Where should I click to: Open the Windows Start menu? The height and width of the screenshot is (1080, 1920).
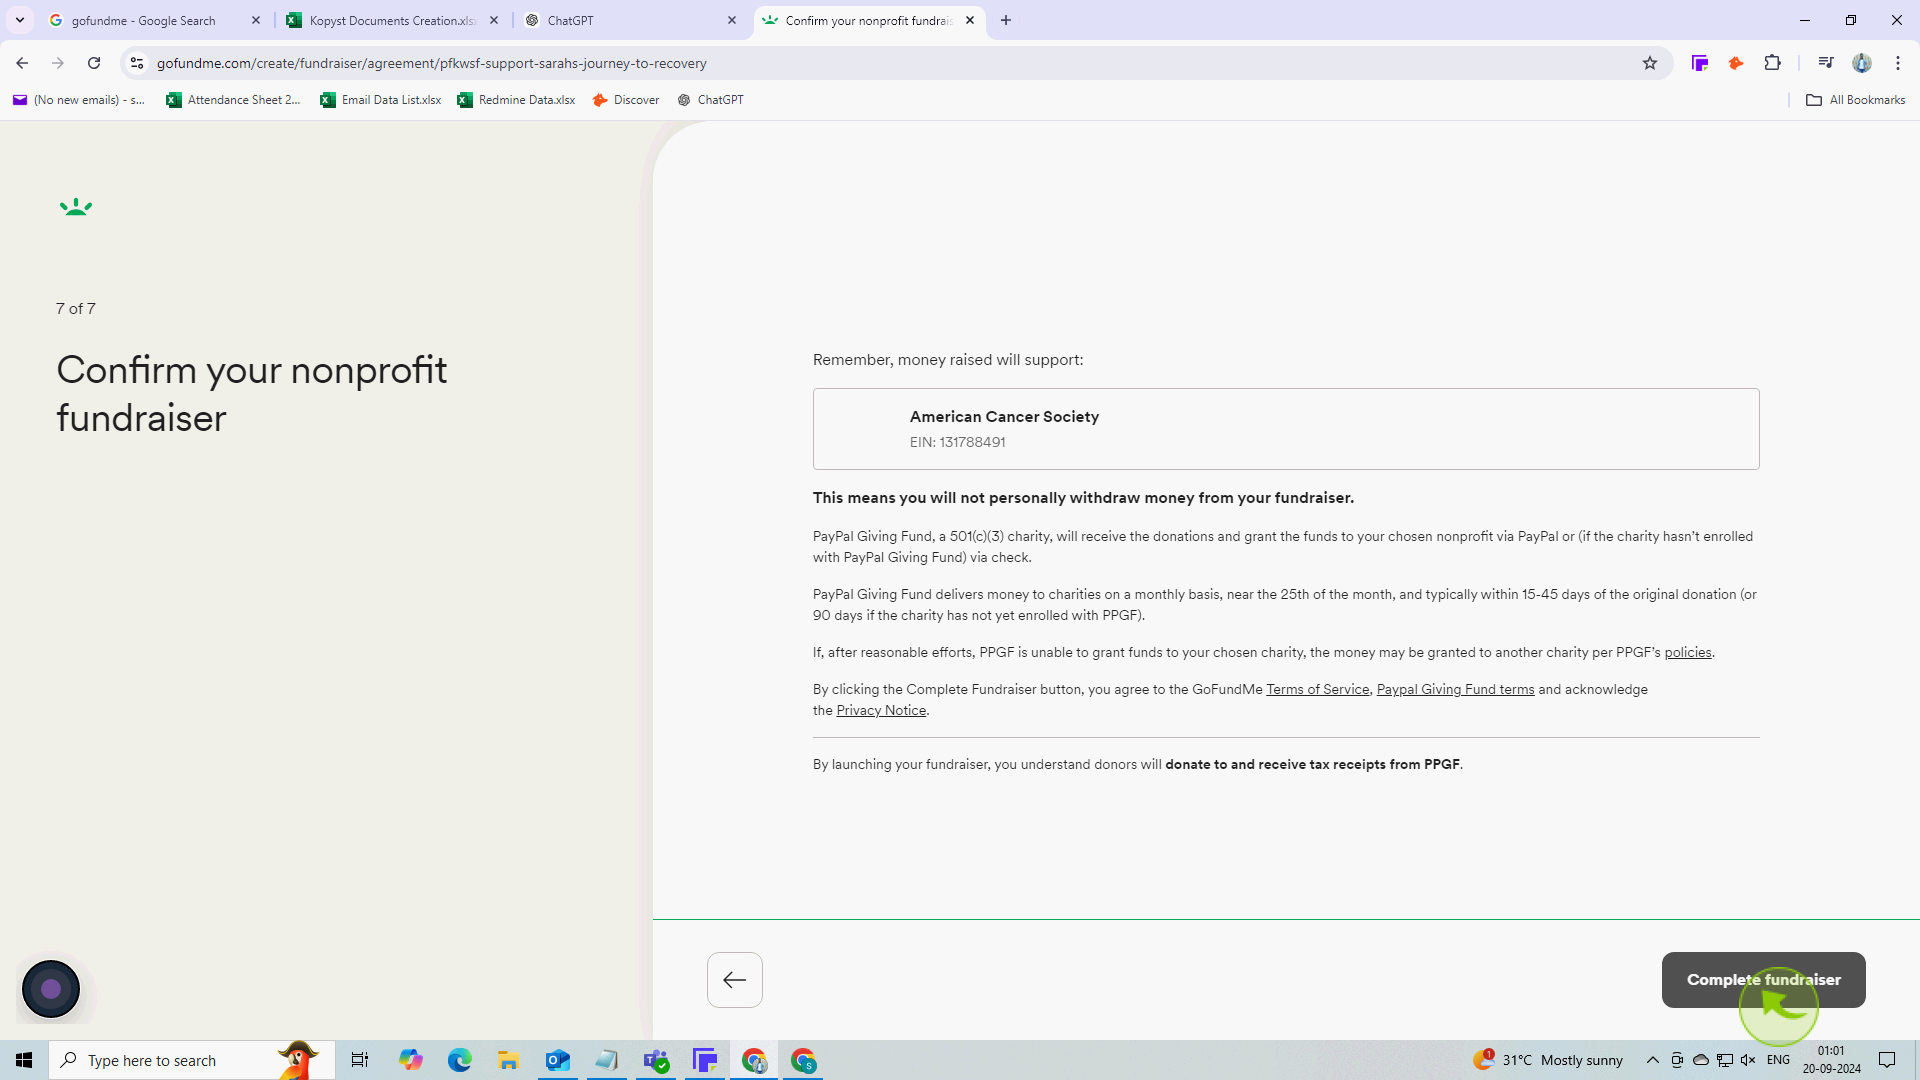24,1060
